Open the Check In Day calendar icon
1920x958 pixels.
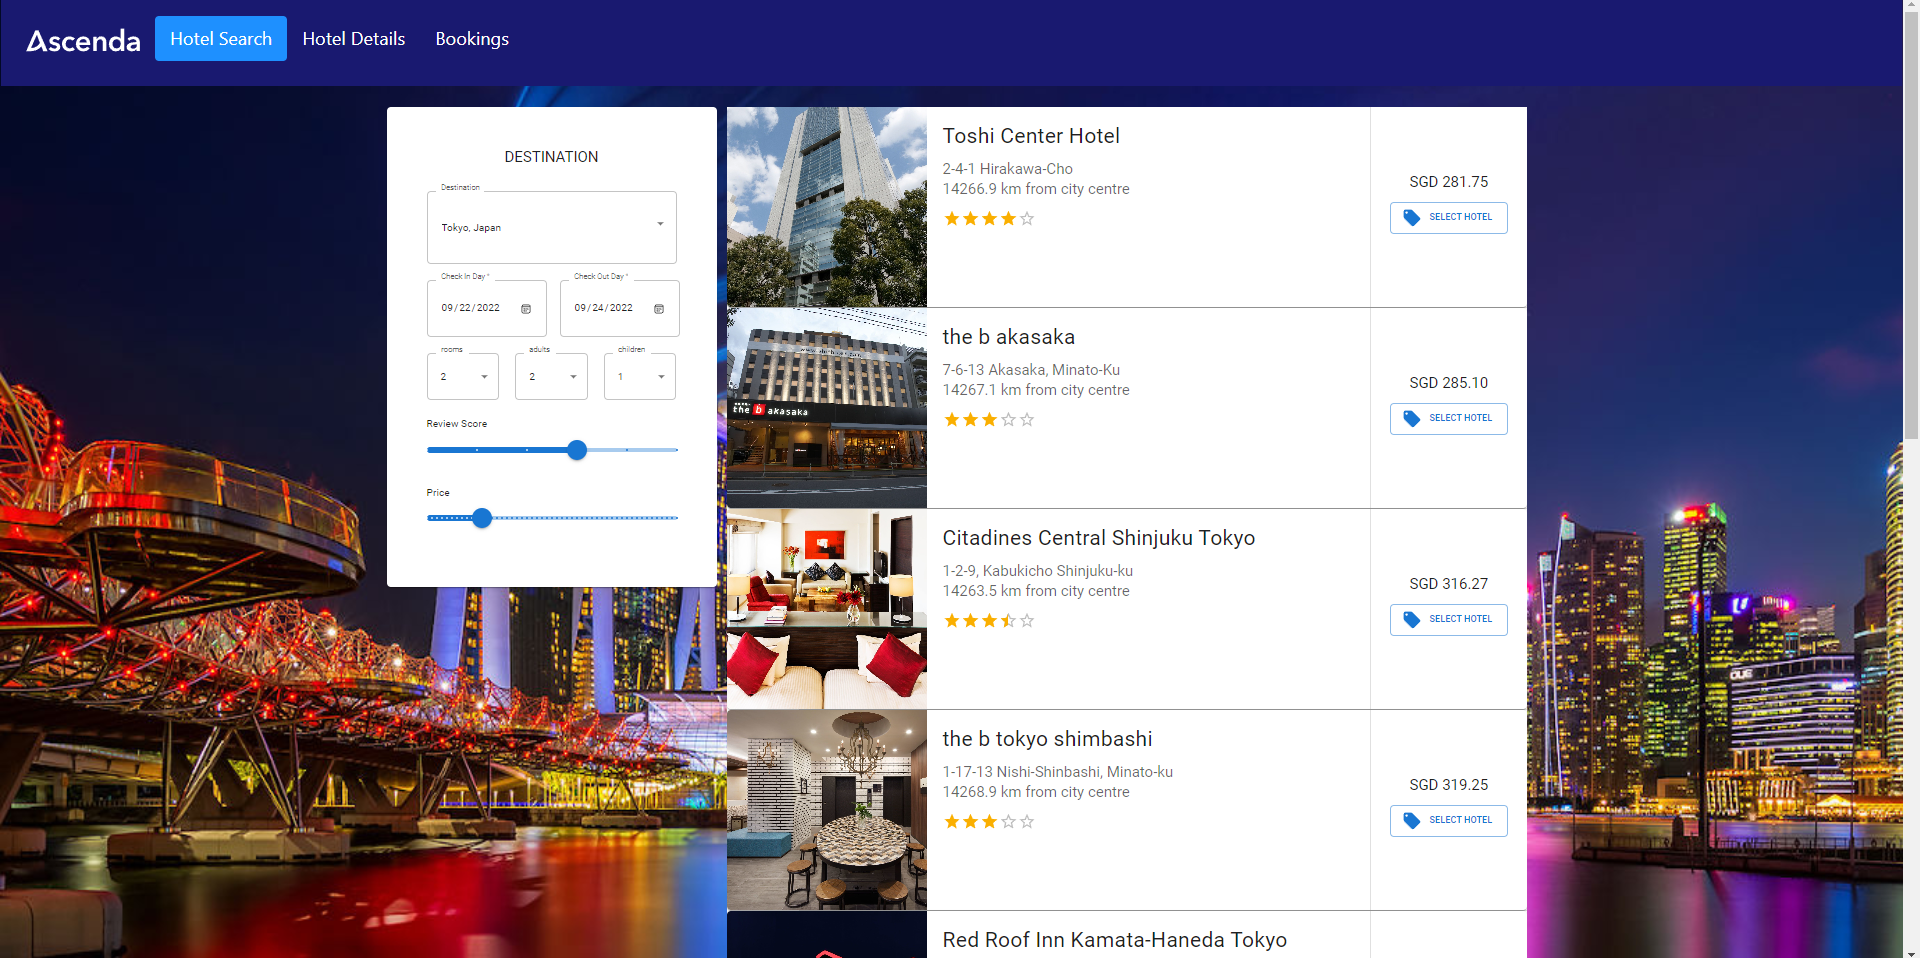point(526,309)
